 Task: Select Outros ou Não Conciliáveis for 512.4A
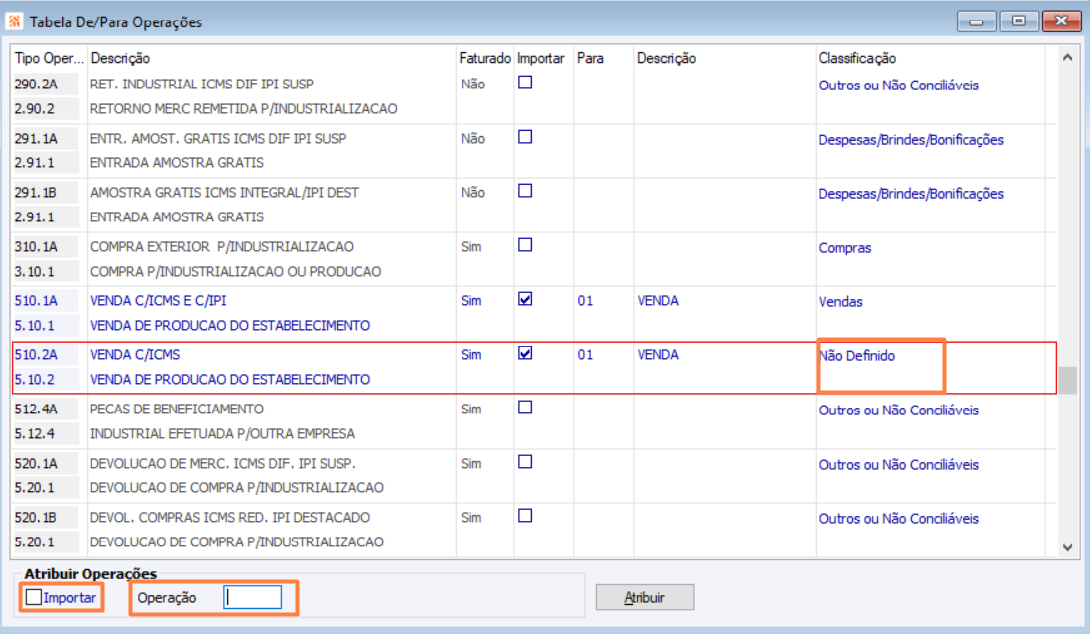[898, 410]
